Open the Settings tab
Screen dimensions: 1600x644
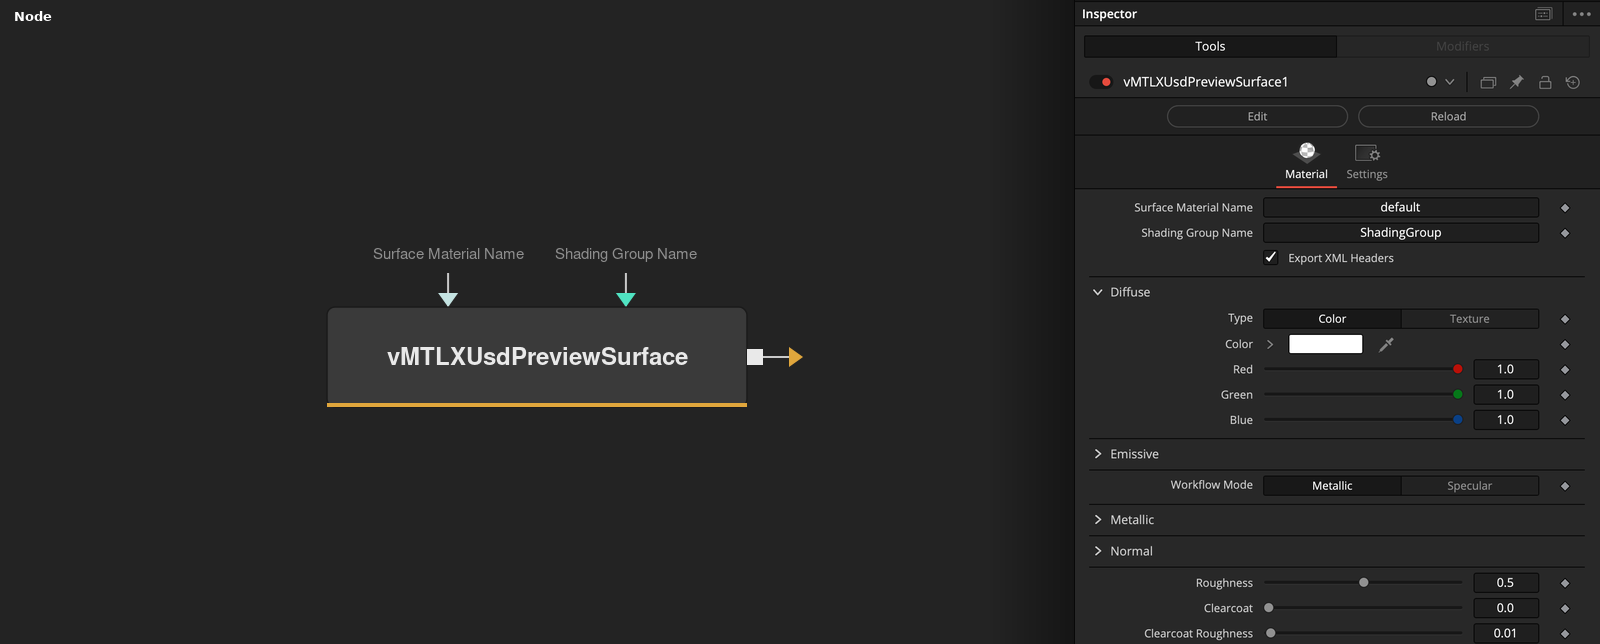pos(1367,162)
